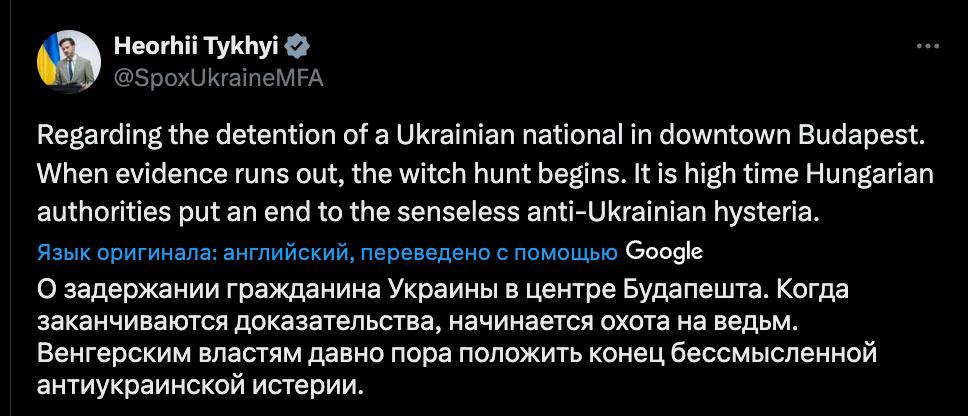Open the three-dot more options menu
Screen dimensions: 968x416
[x=928, y=46]
